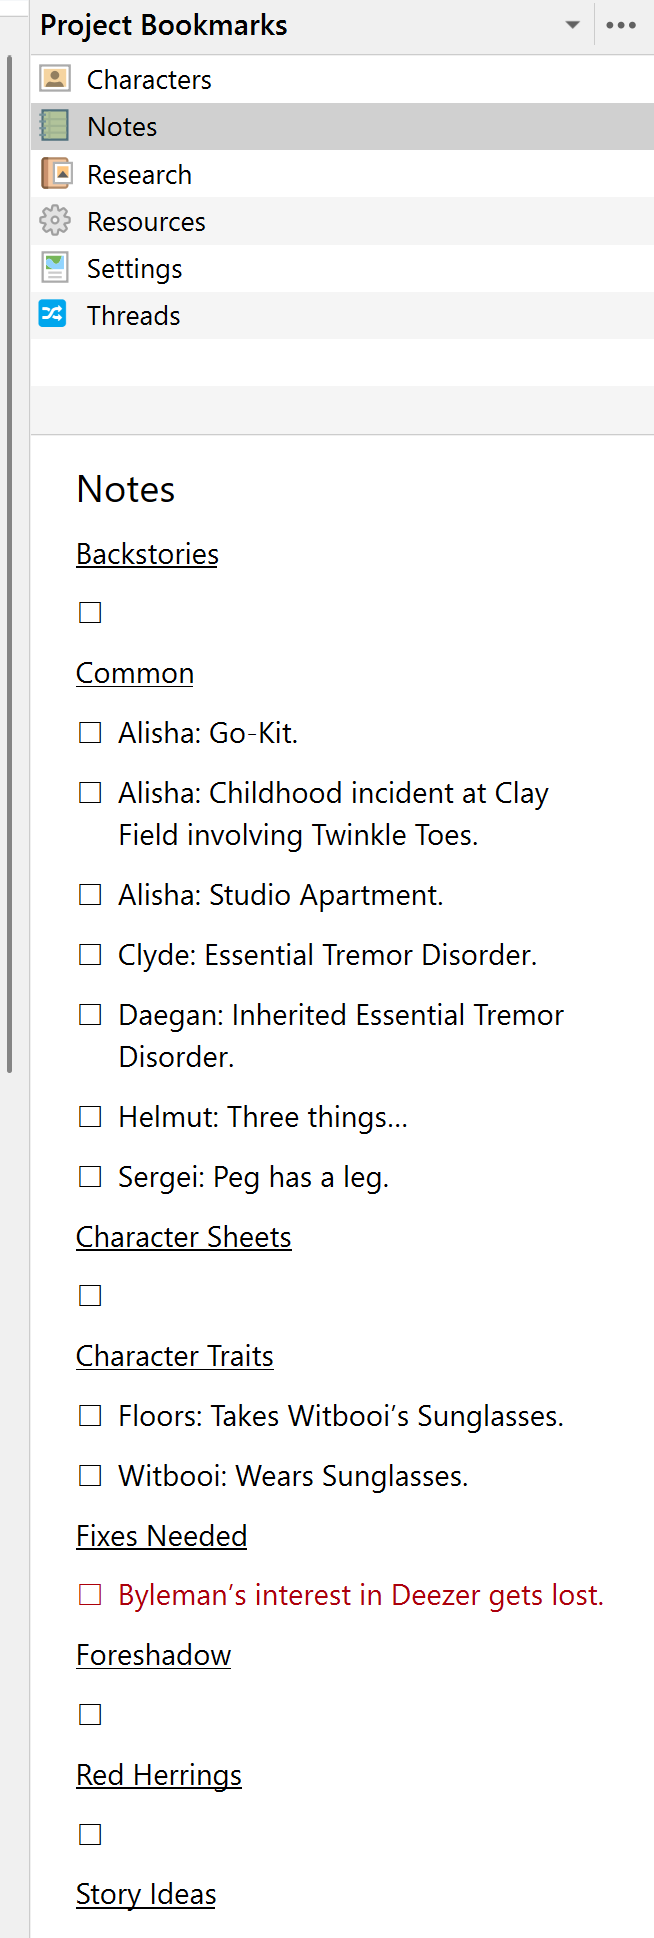Click the Project Bookmarks panel title
This screenshot has width=654, height=1938.
pos(164,25)
